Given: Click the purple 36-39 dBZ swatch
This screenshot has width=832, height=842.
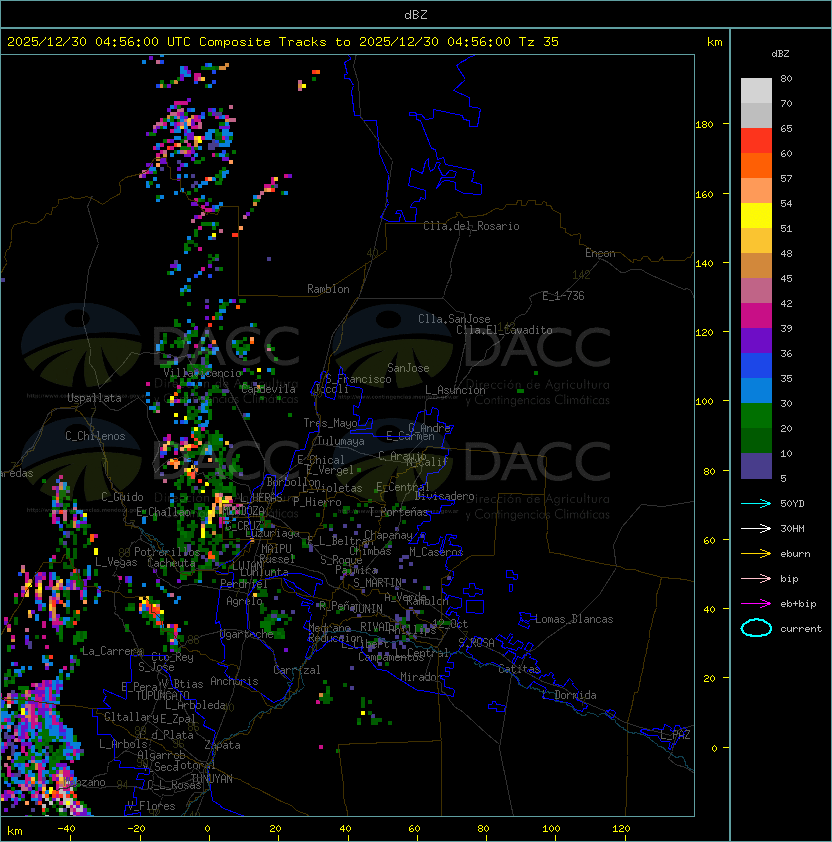Looking at the screenshot, I should click(756, 340).
